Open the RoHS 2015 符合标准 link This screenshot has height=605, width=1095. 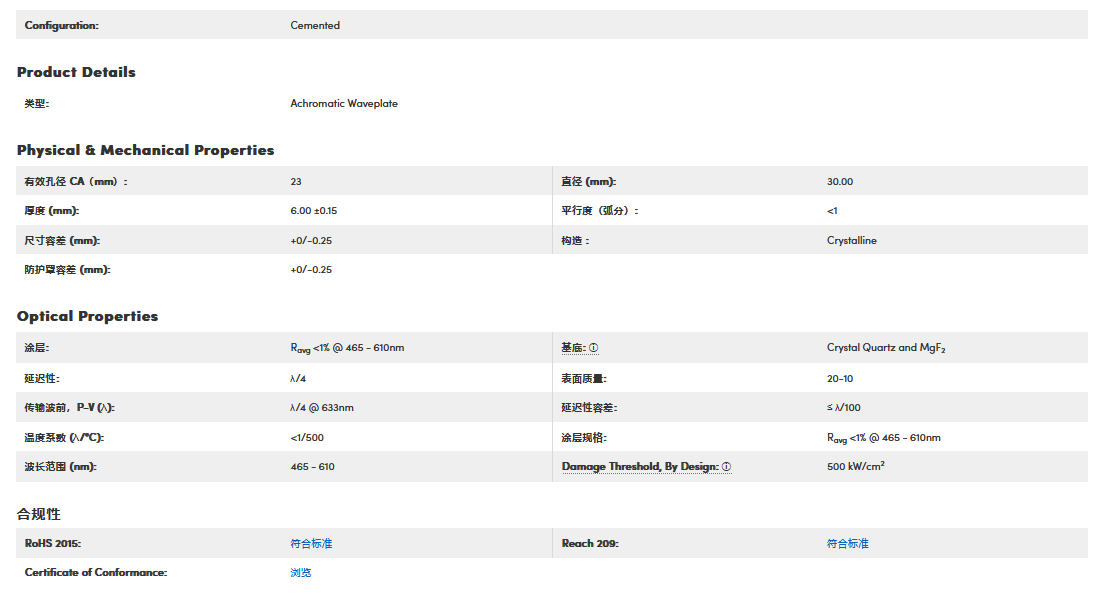[311, 543]
